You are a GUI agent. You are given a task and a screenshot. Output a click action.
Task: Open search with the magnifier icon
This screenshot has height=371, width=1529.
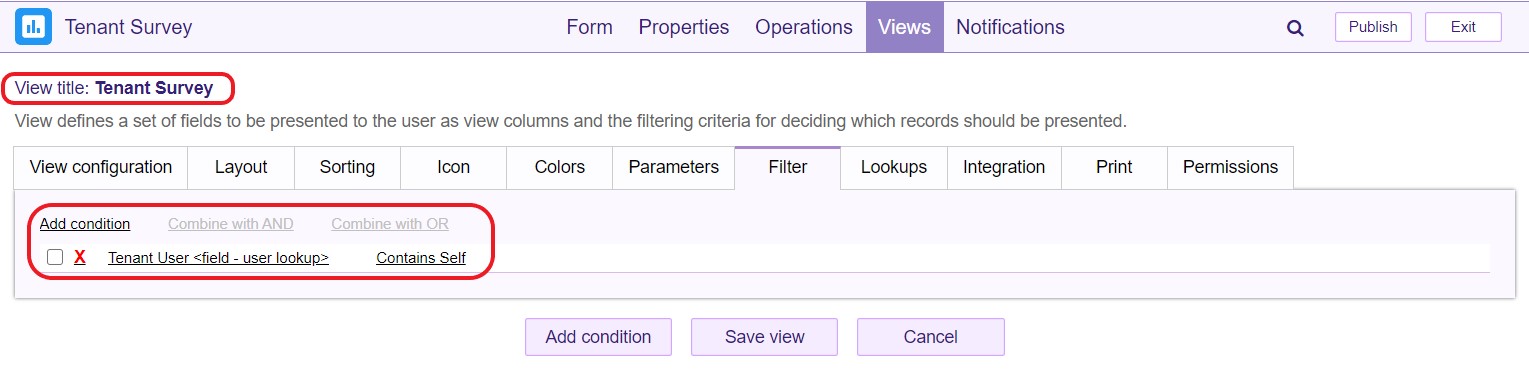(1295, 28)
